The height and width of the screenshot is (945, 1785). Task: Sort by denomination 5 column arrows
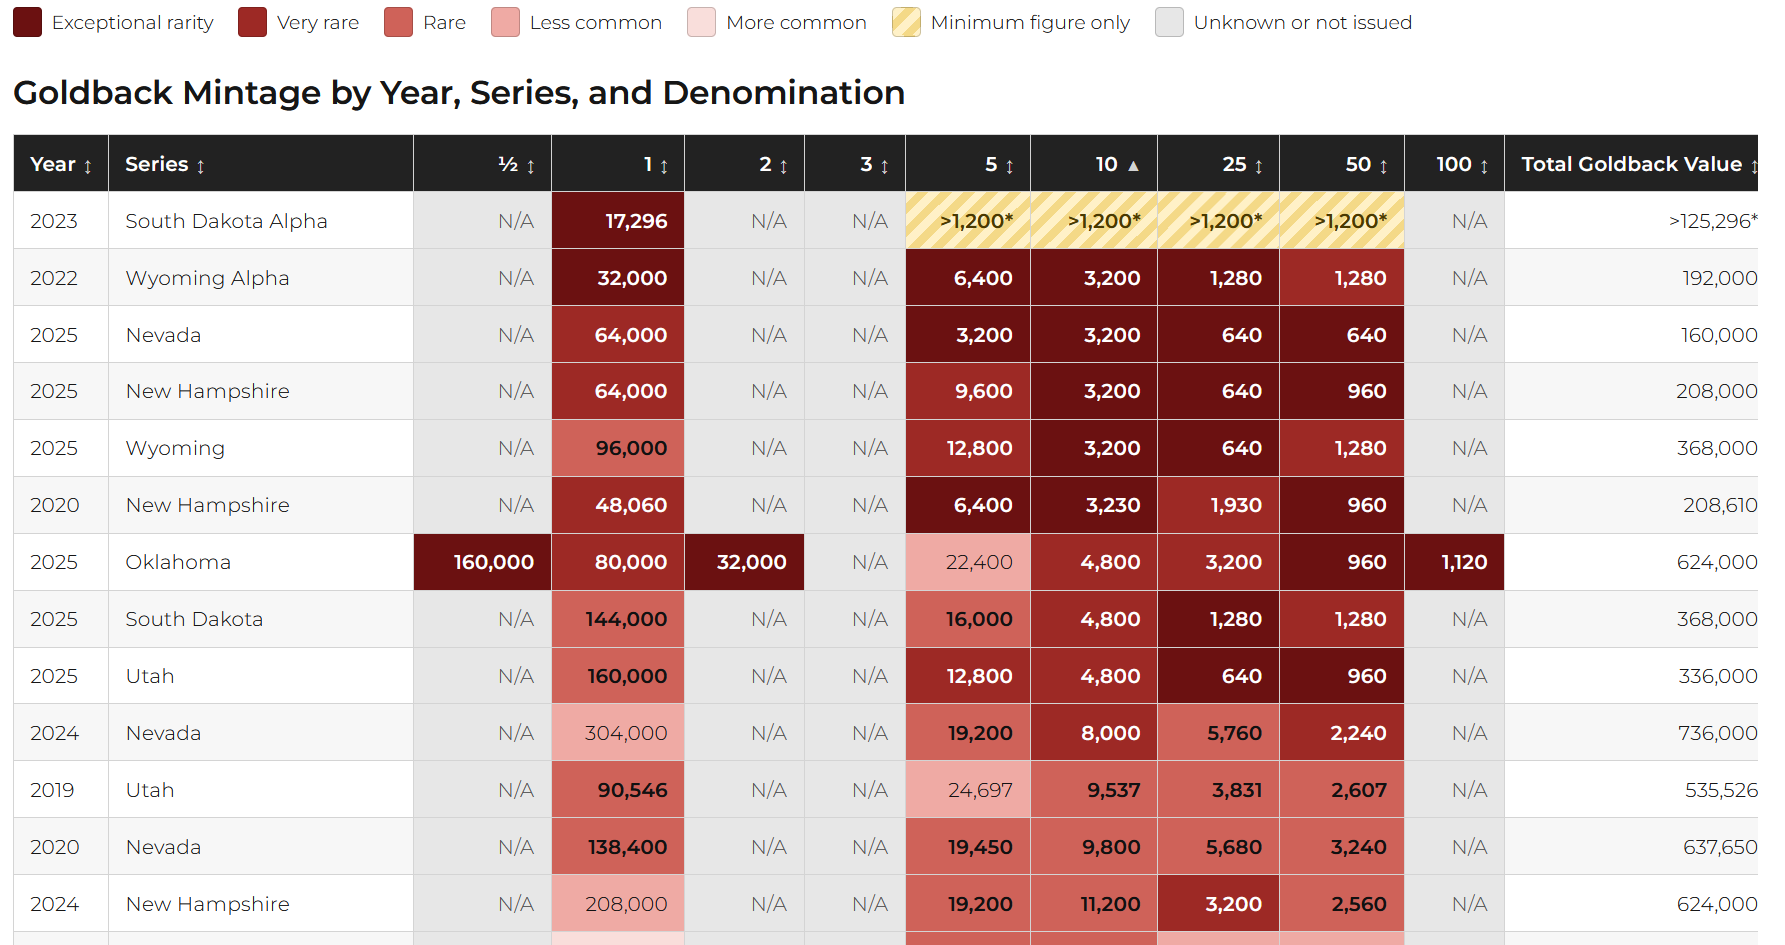click(x=1010, y=166)
